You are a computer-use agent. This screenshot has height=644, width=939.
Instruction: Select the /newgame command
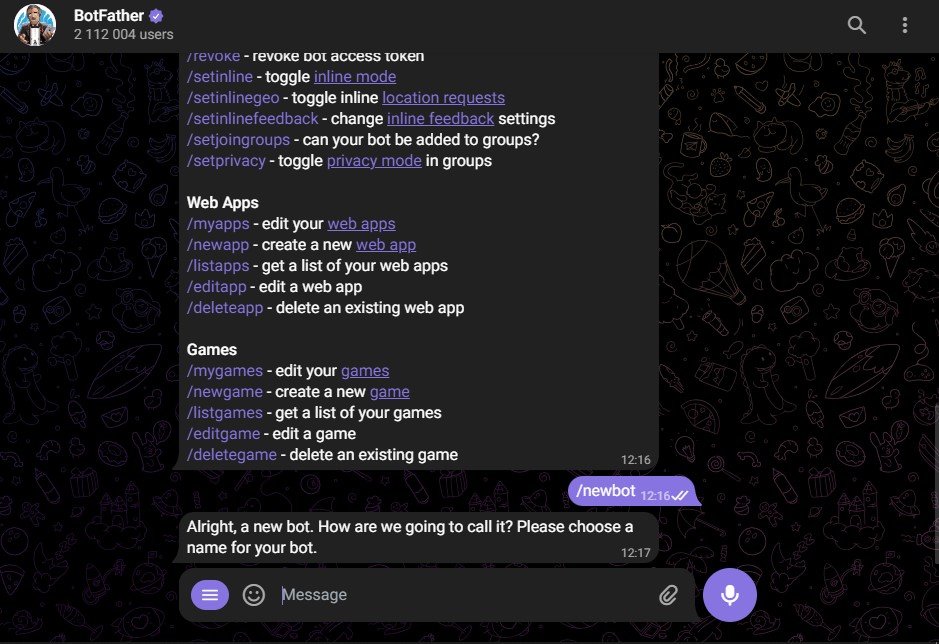pyautogui.click(x=225, y=392)
